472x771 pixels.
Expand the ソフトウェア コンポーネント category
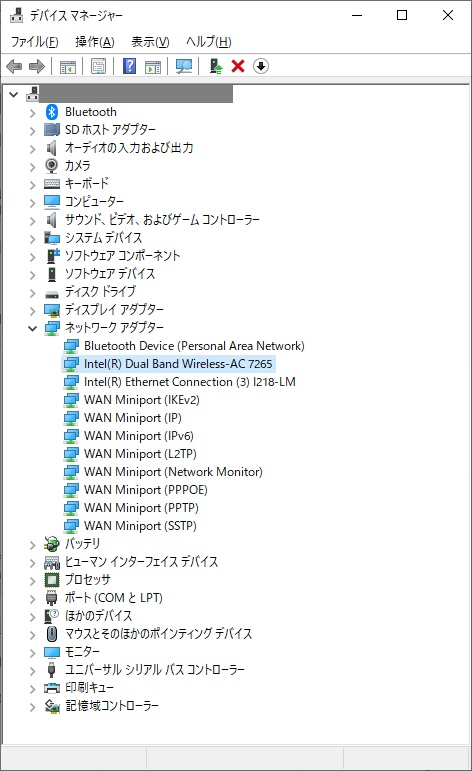(x=32, y=257)
